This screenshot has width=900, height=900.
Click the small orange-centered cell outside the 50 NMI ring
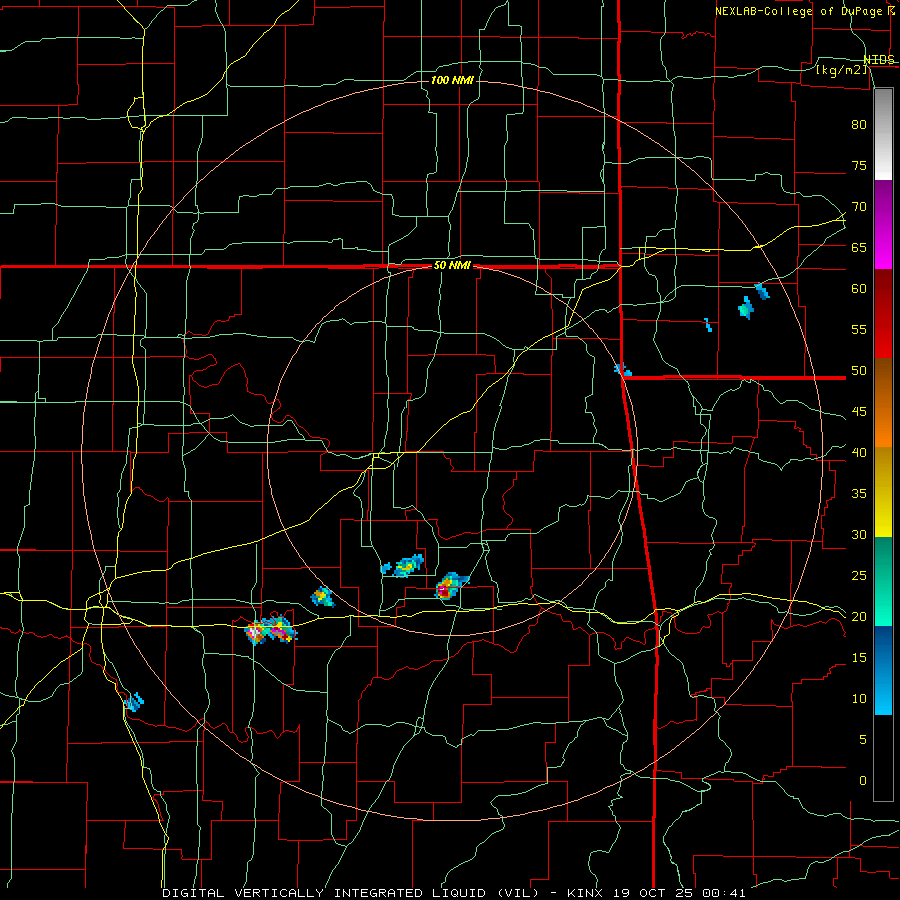click(322, 597)
